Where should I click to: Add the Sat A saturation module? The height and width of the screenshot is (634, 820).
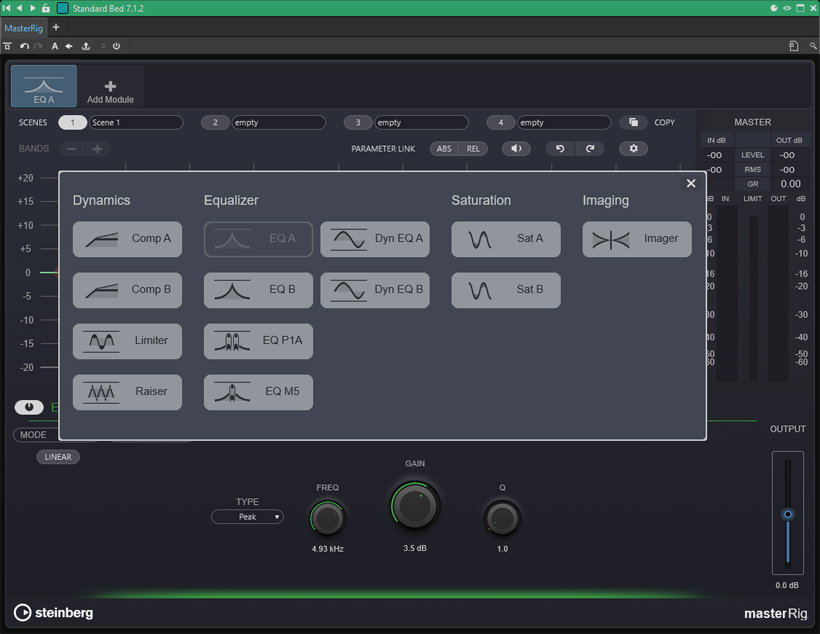pyautogui.click(x=506, y=239)
